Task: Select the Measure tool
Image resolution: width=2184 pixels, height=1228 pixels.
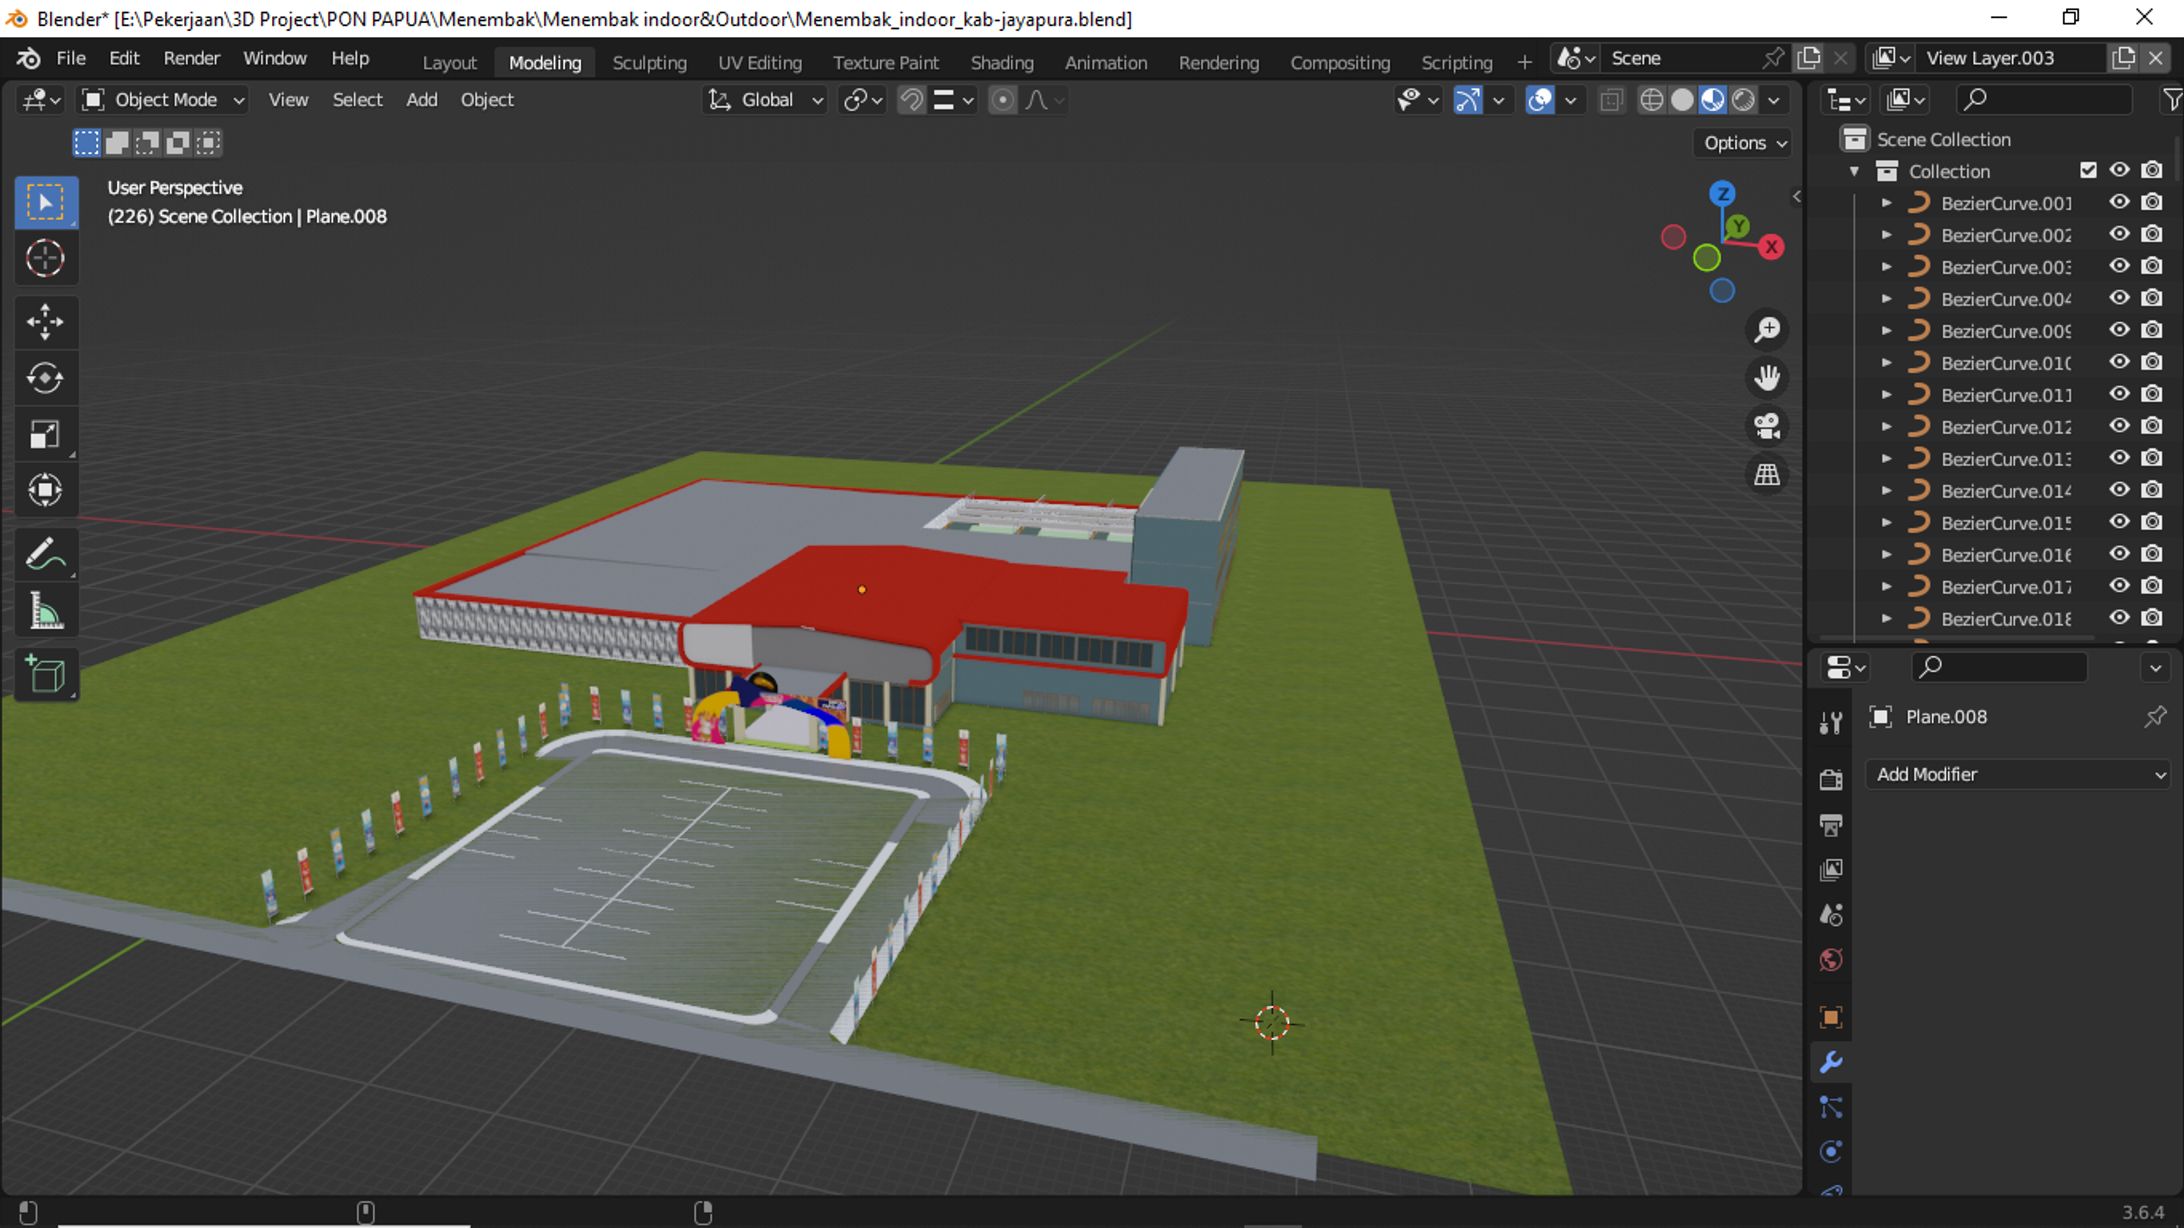Action: click(x=45, y=612)
